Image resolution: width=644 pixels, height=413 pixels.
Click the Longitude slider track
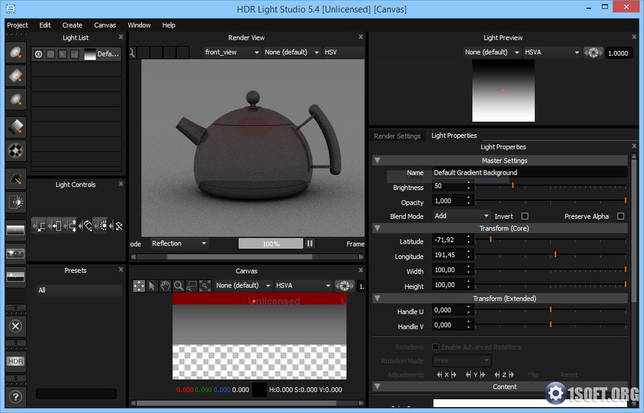551,255
